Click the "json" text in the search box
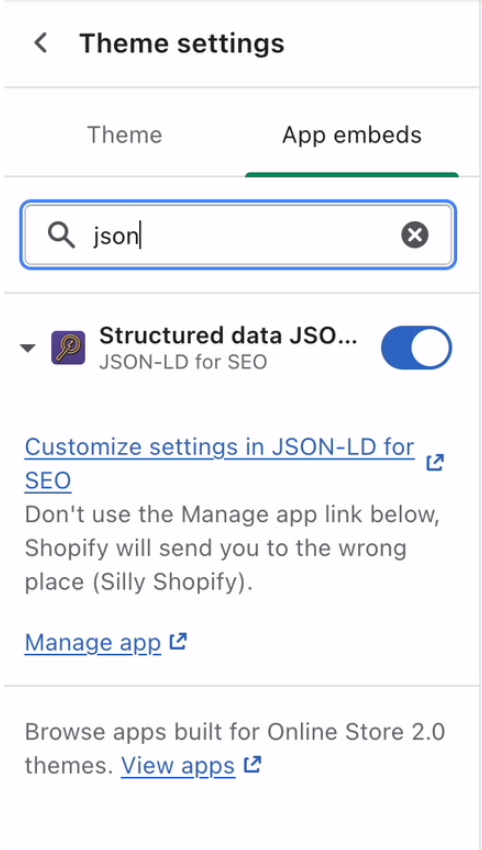 115,236
